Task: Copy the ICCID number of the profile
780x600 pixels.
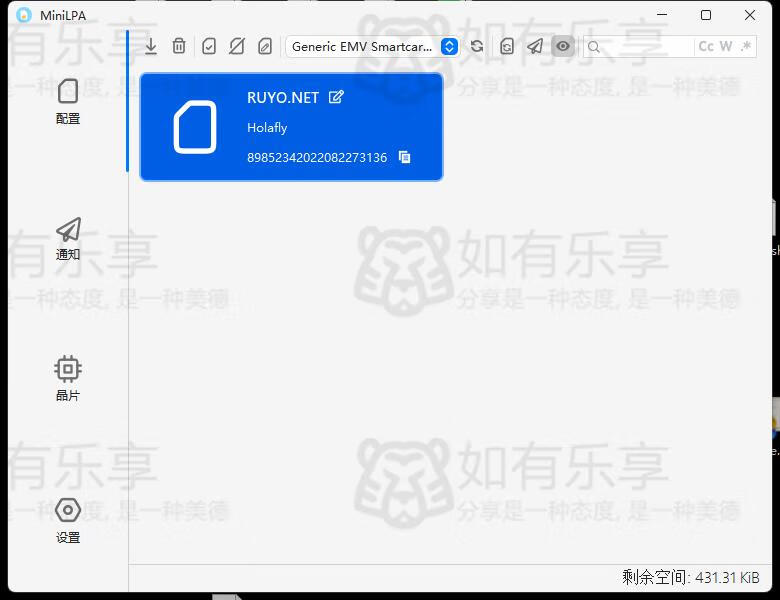Action: click(x=405, y=157)
